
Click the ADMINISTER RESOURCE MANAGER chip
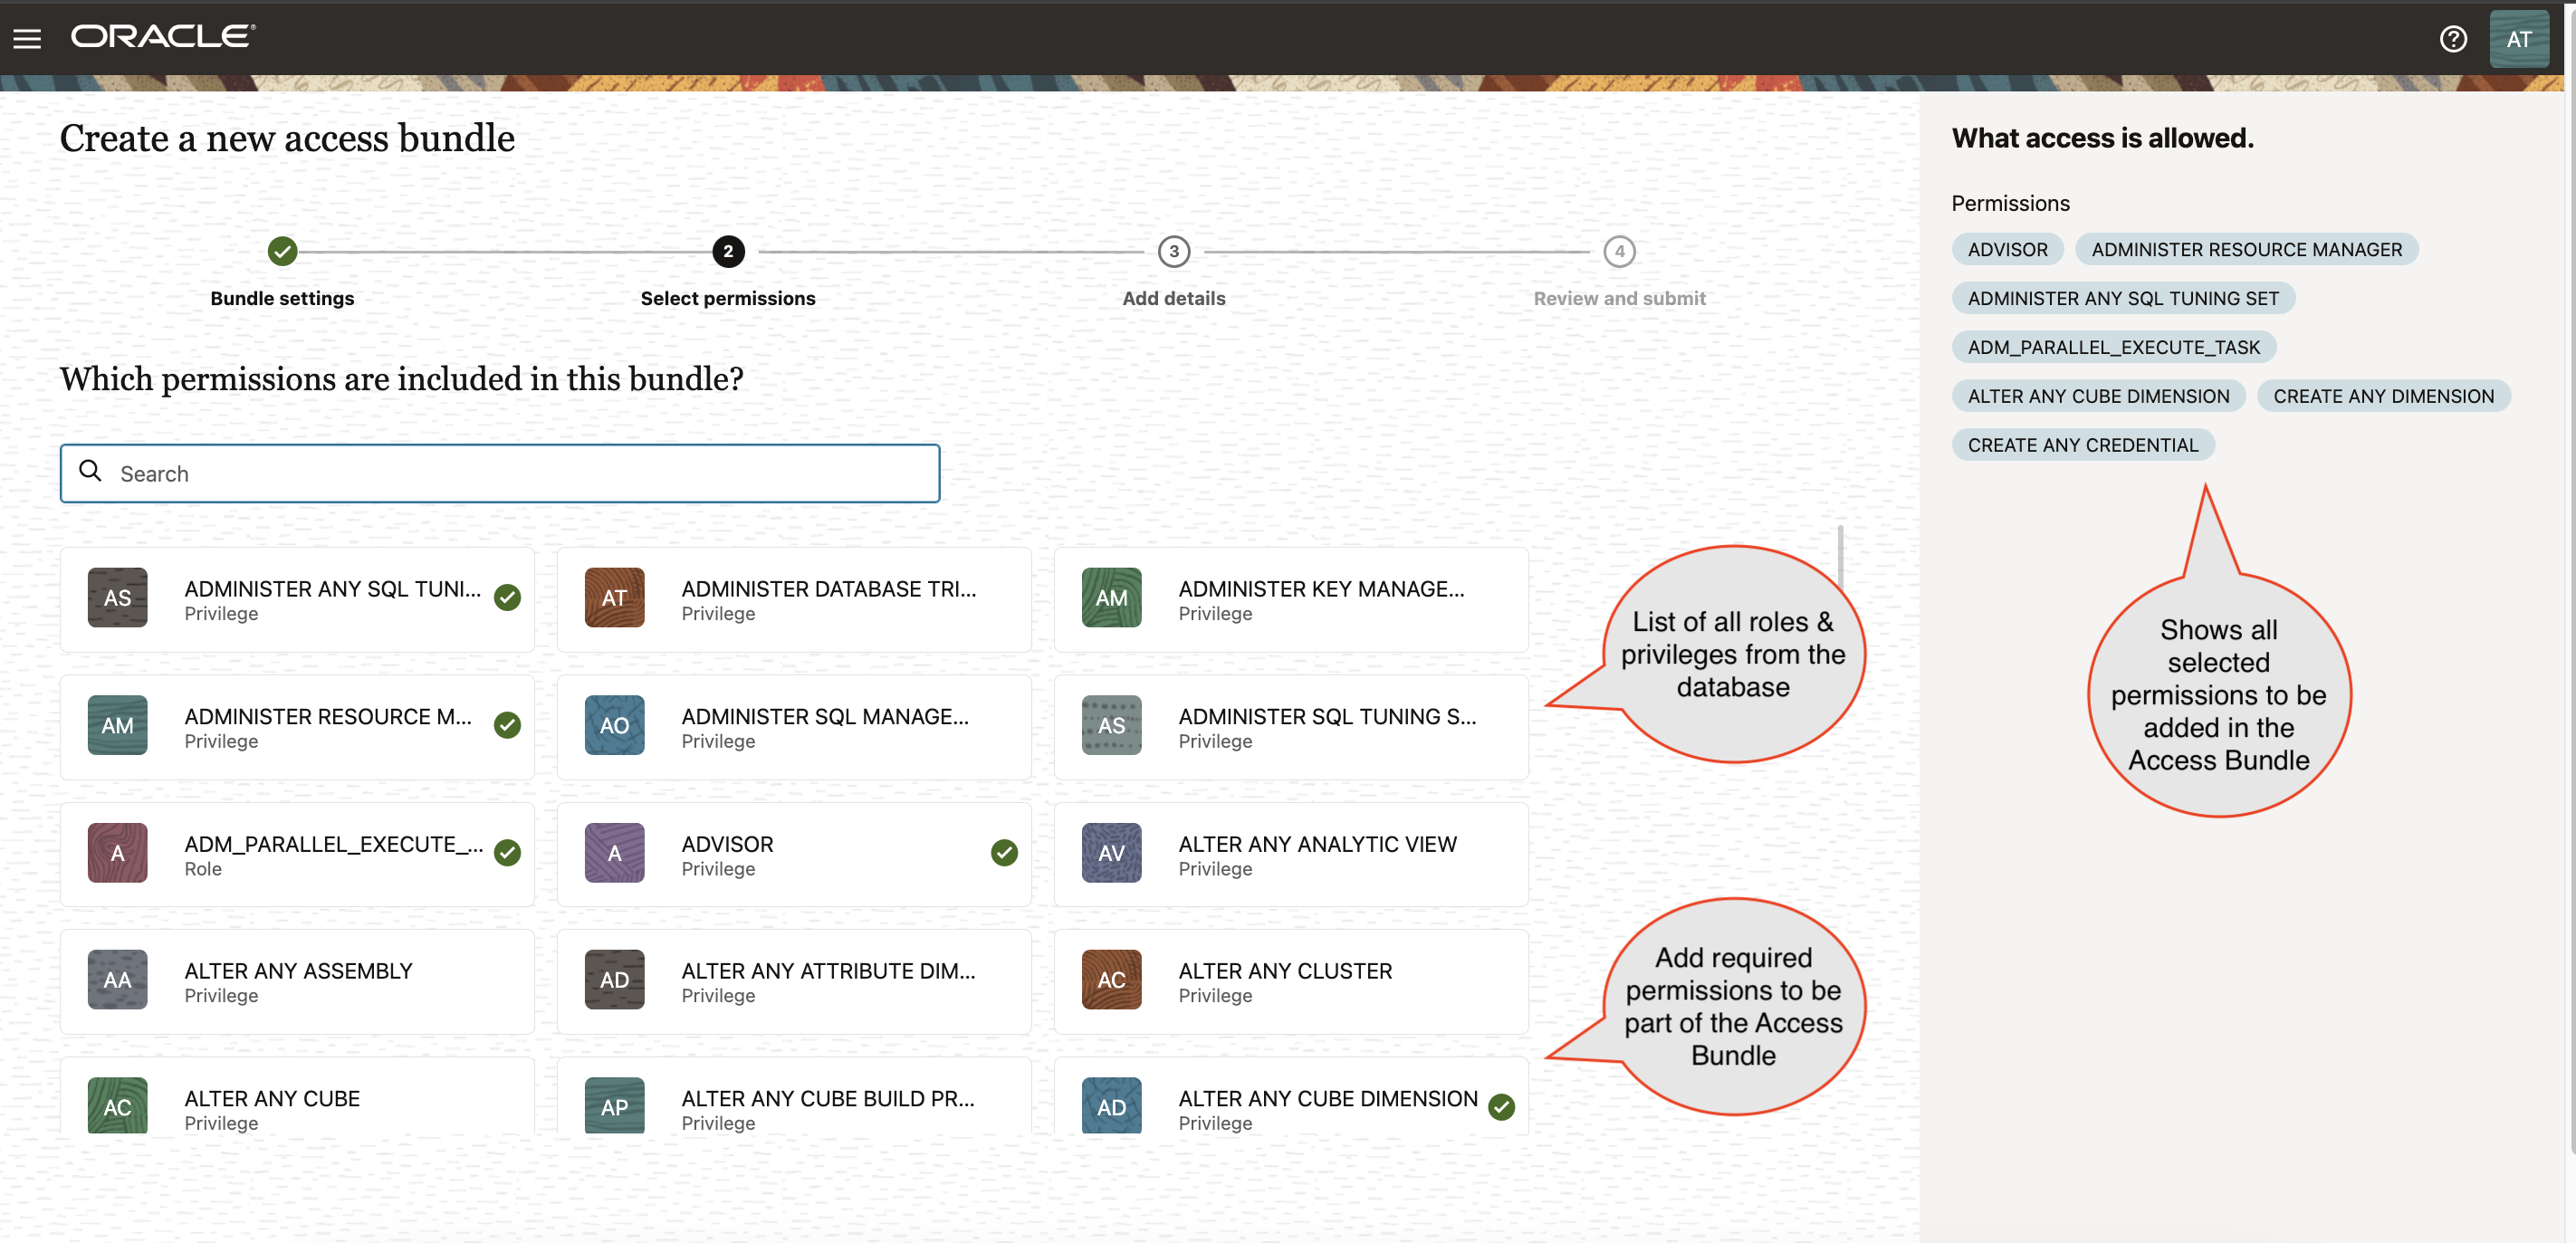(2247, 249)
